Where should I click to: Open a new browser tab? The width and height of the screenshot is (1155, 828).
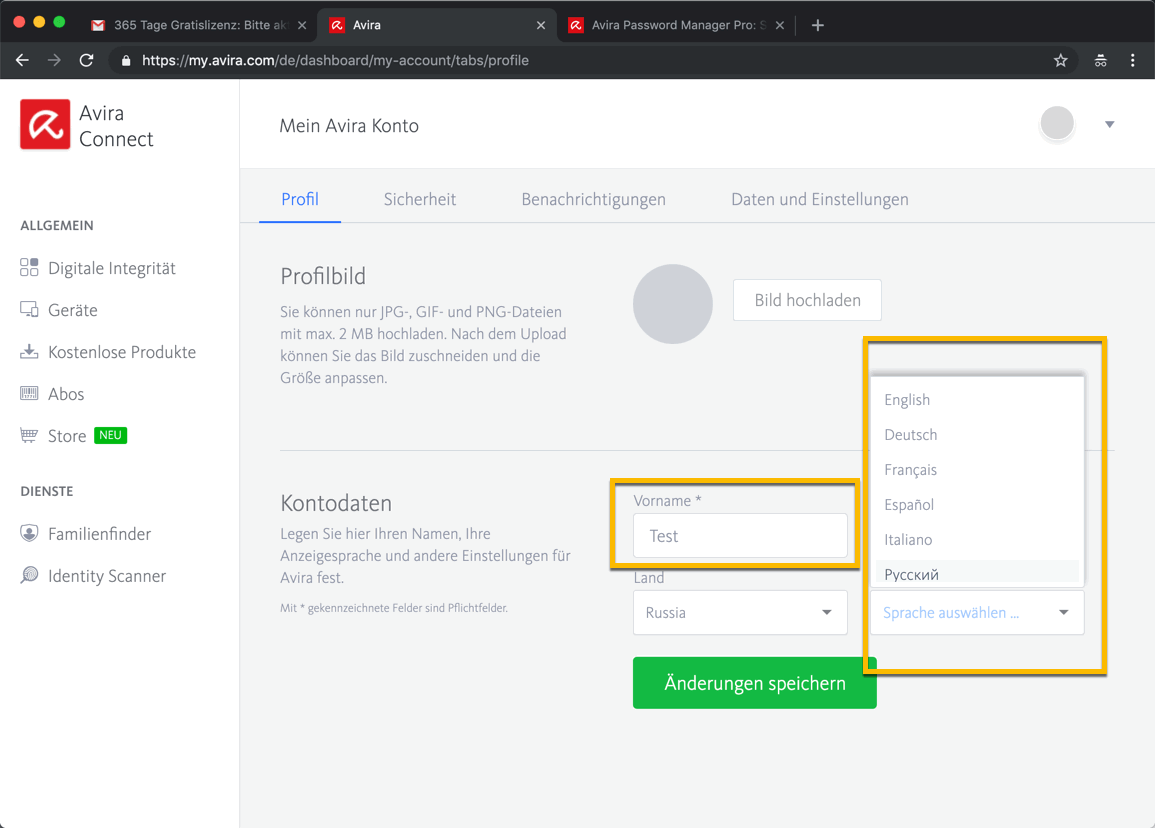click(x=818, y=25)
